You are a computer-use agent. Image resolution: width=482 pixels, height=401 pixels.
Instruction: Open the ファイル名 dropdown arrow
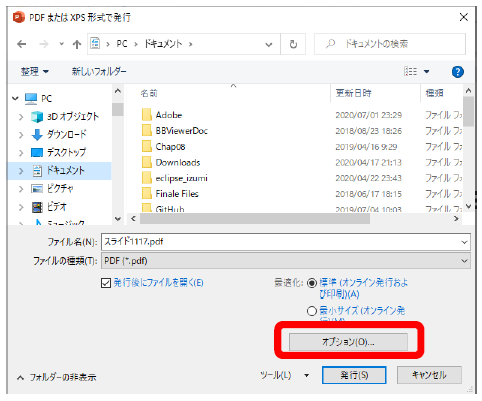click(465, 242)
